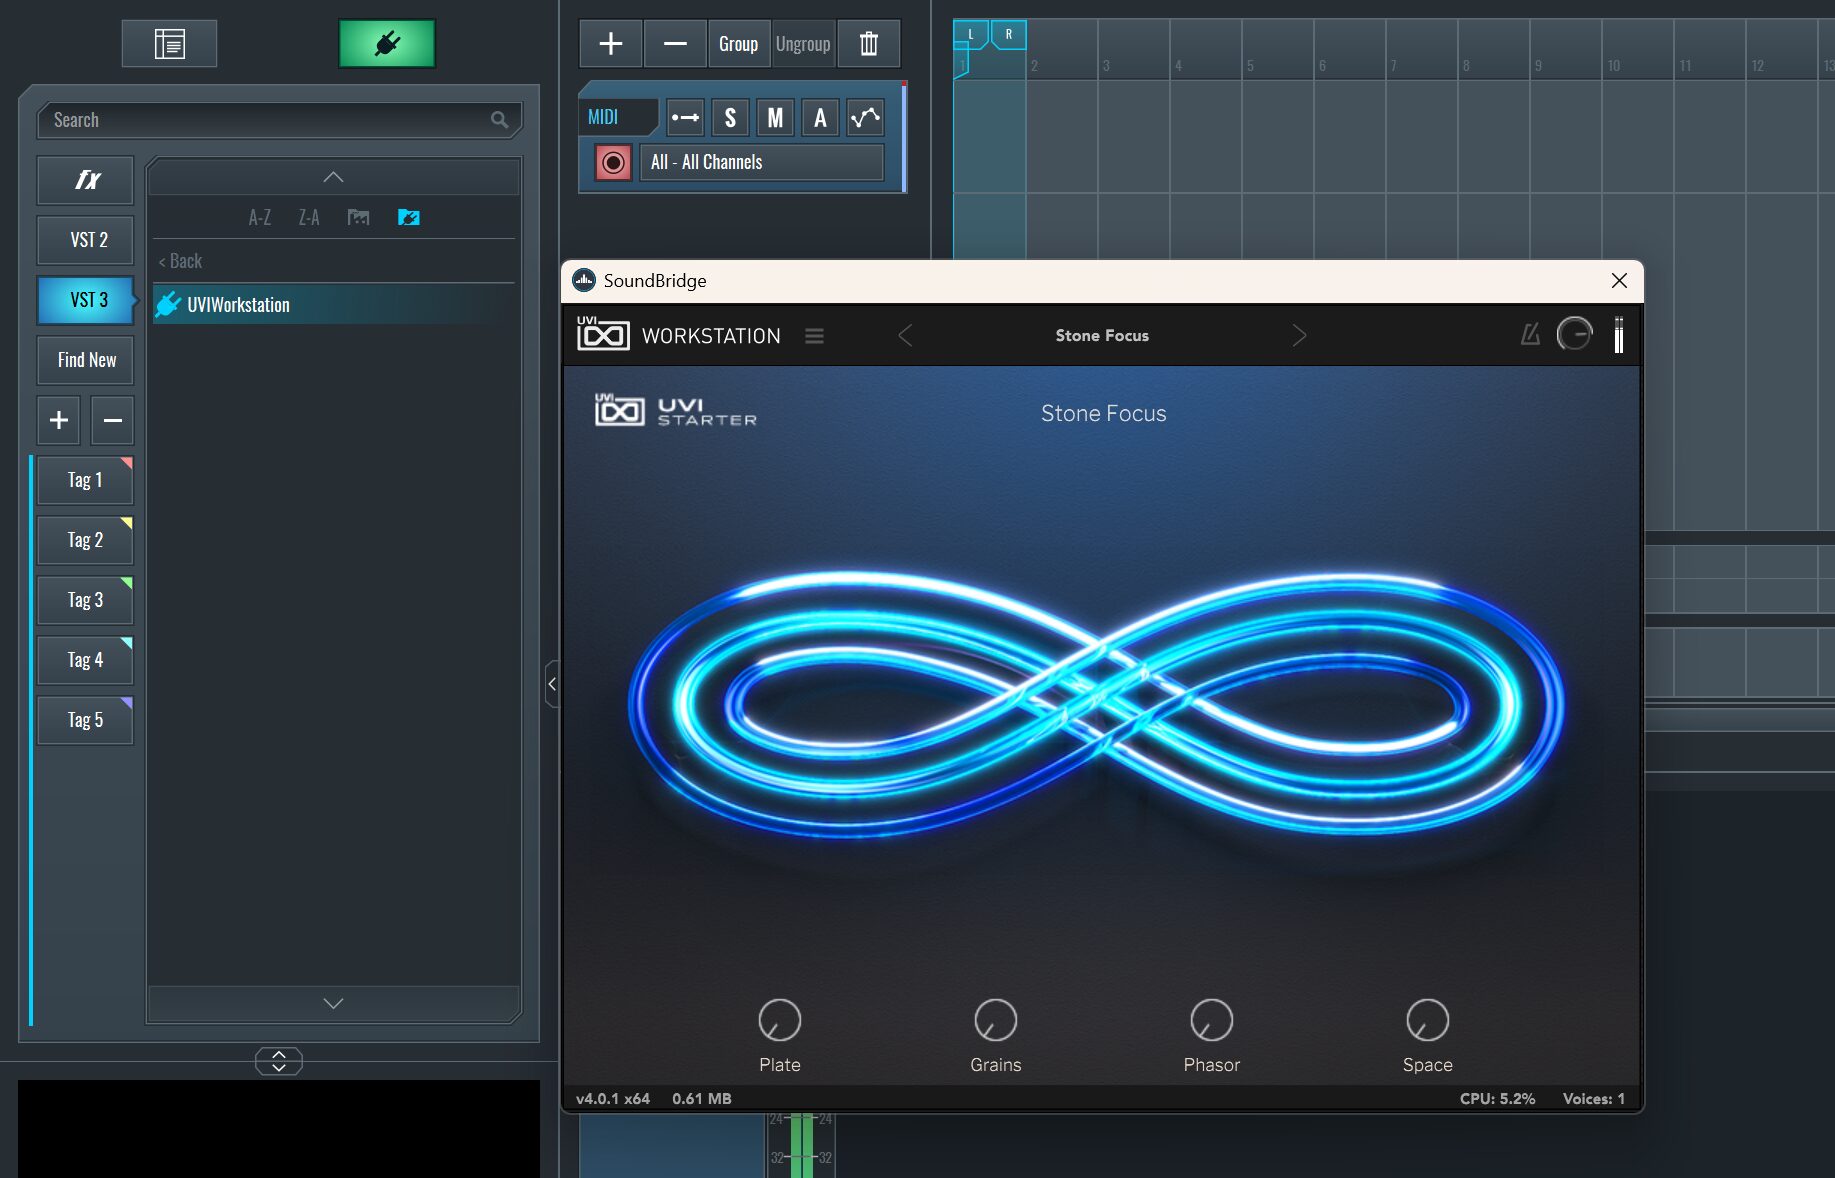
Task: Open the list view panel icon
Action: tap(169, 44)
